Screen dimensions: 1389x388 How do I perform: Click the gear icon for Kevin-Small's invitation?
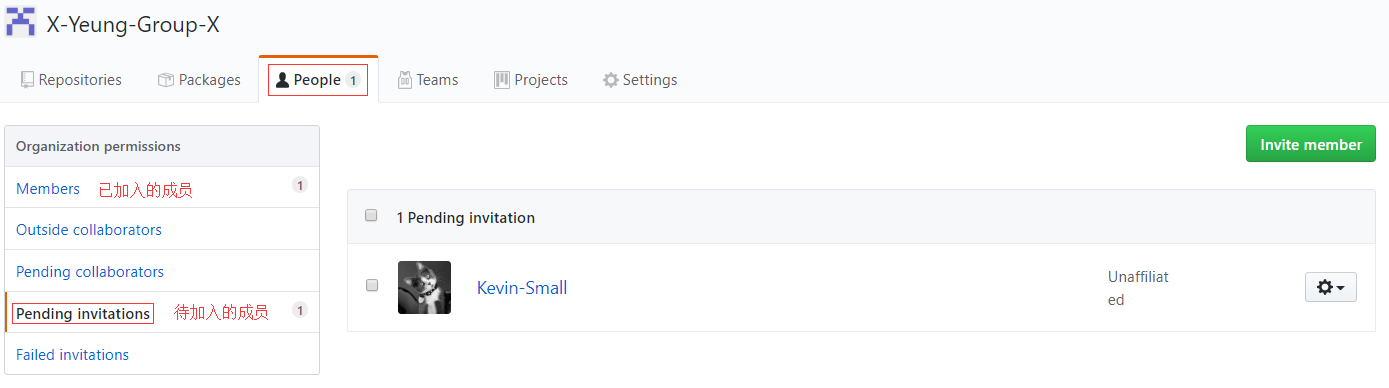point(1325,287)
